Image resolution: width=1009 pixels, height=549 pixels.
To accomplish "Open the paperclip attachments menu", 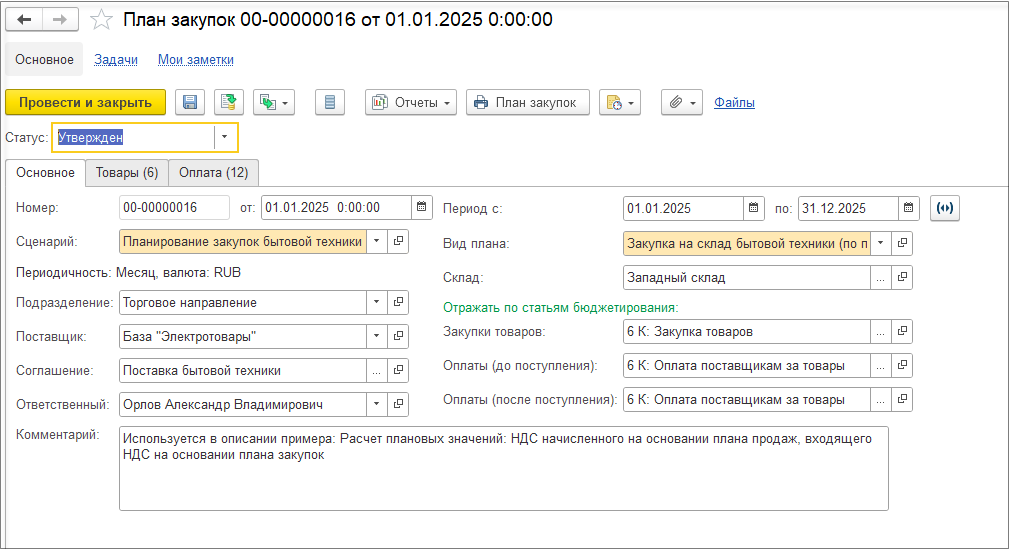I will click(x=681, y=102).
